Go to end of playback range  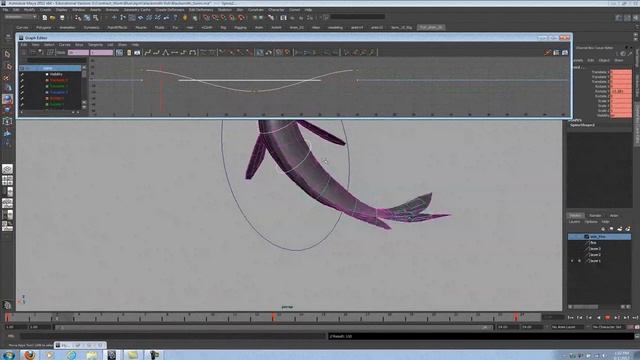(x=636, y=317)
